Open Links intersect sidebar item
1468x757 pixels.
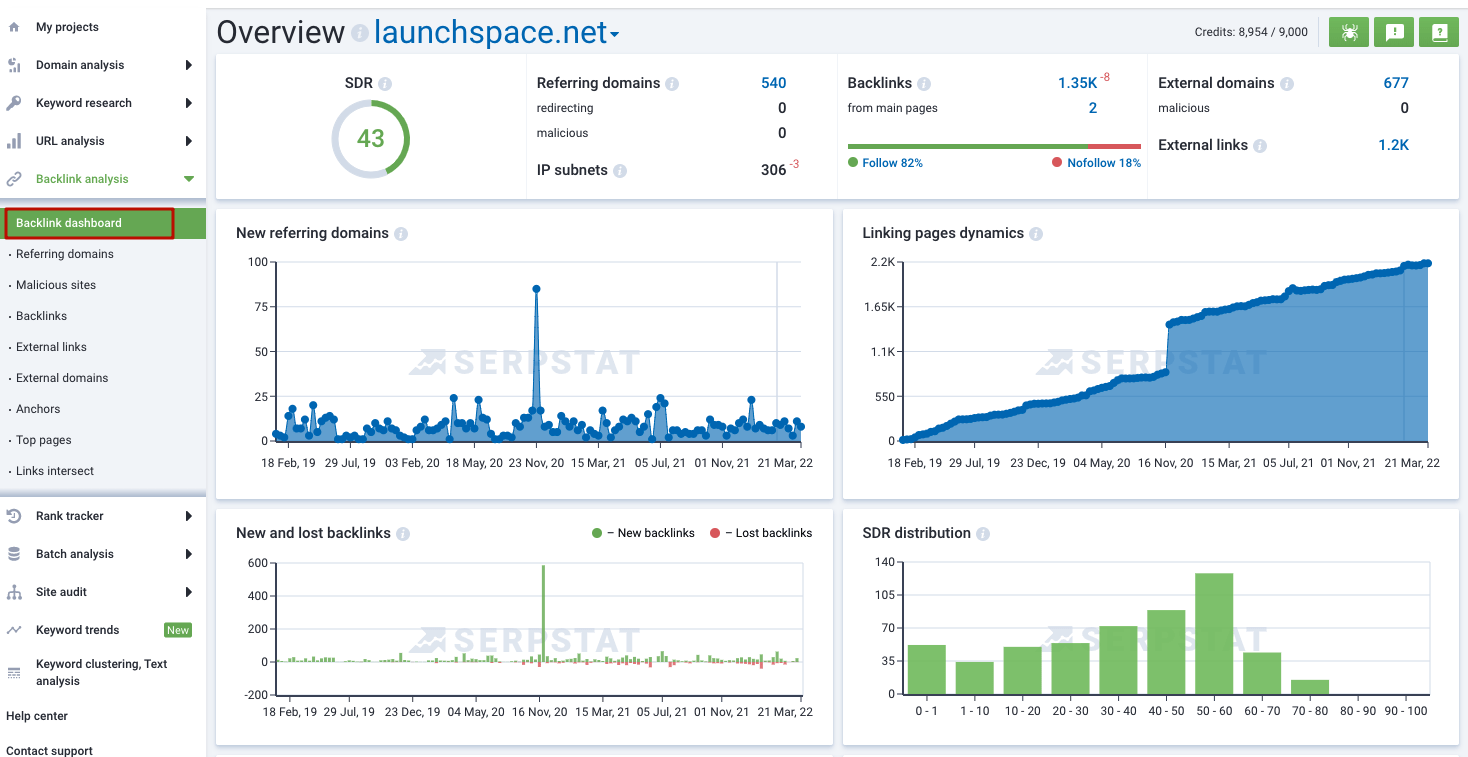55,471
